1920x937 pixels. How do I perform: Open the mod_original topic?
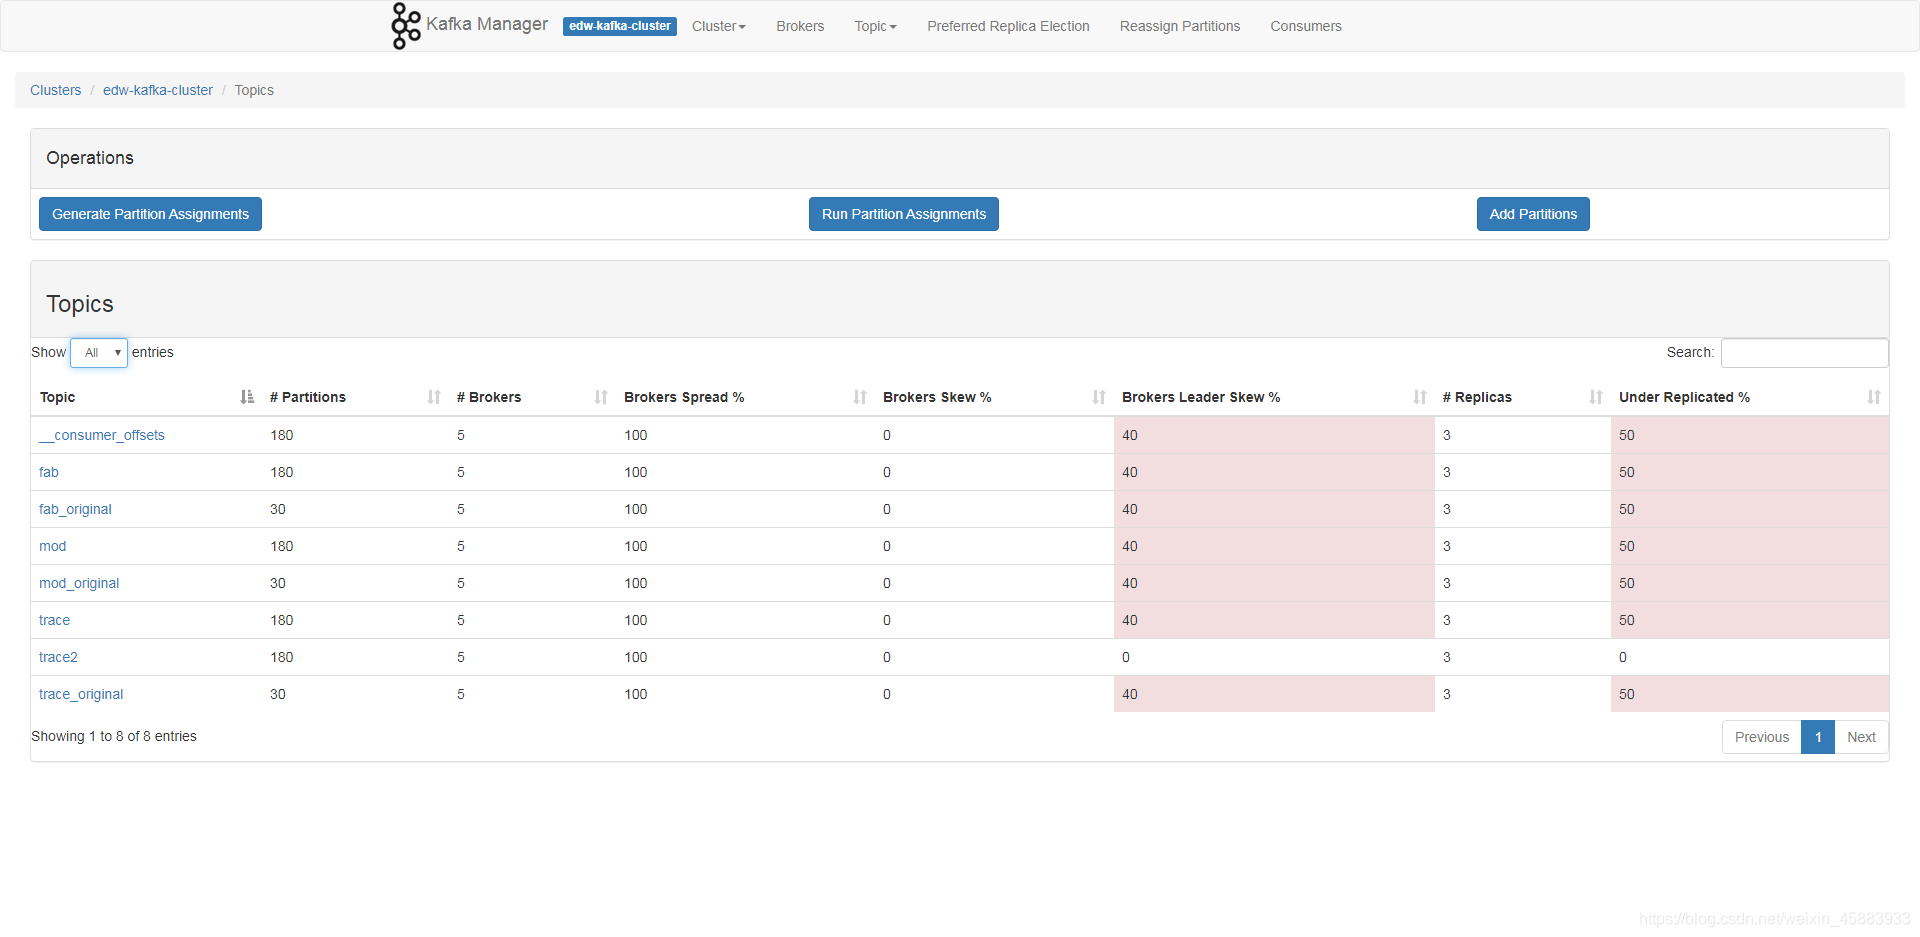pos(79,583)
